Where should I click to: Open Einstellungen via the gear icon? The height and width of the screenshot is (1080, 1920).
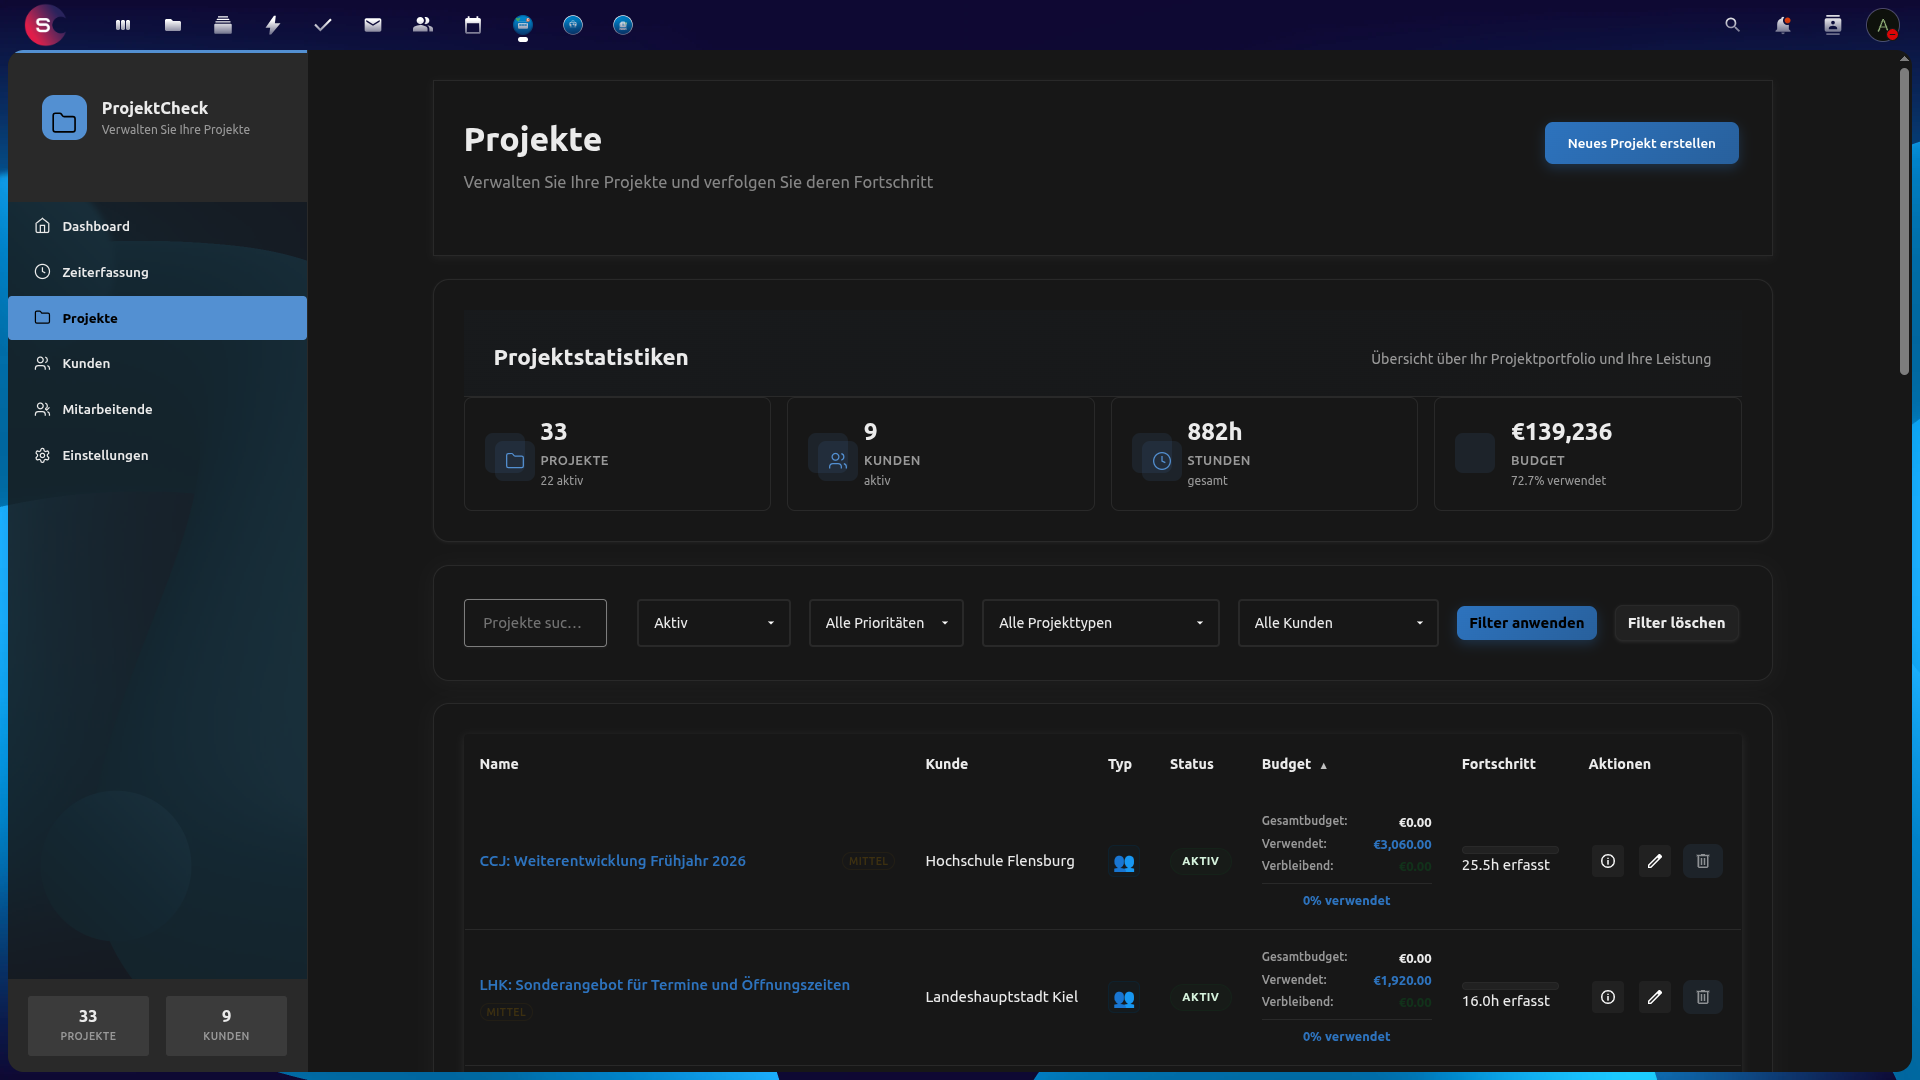tap(42, 455)
